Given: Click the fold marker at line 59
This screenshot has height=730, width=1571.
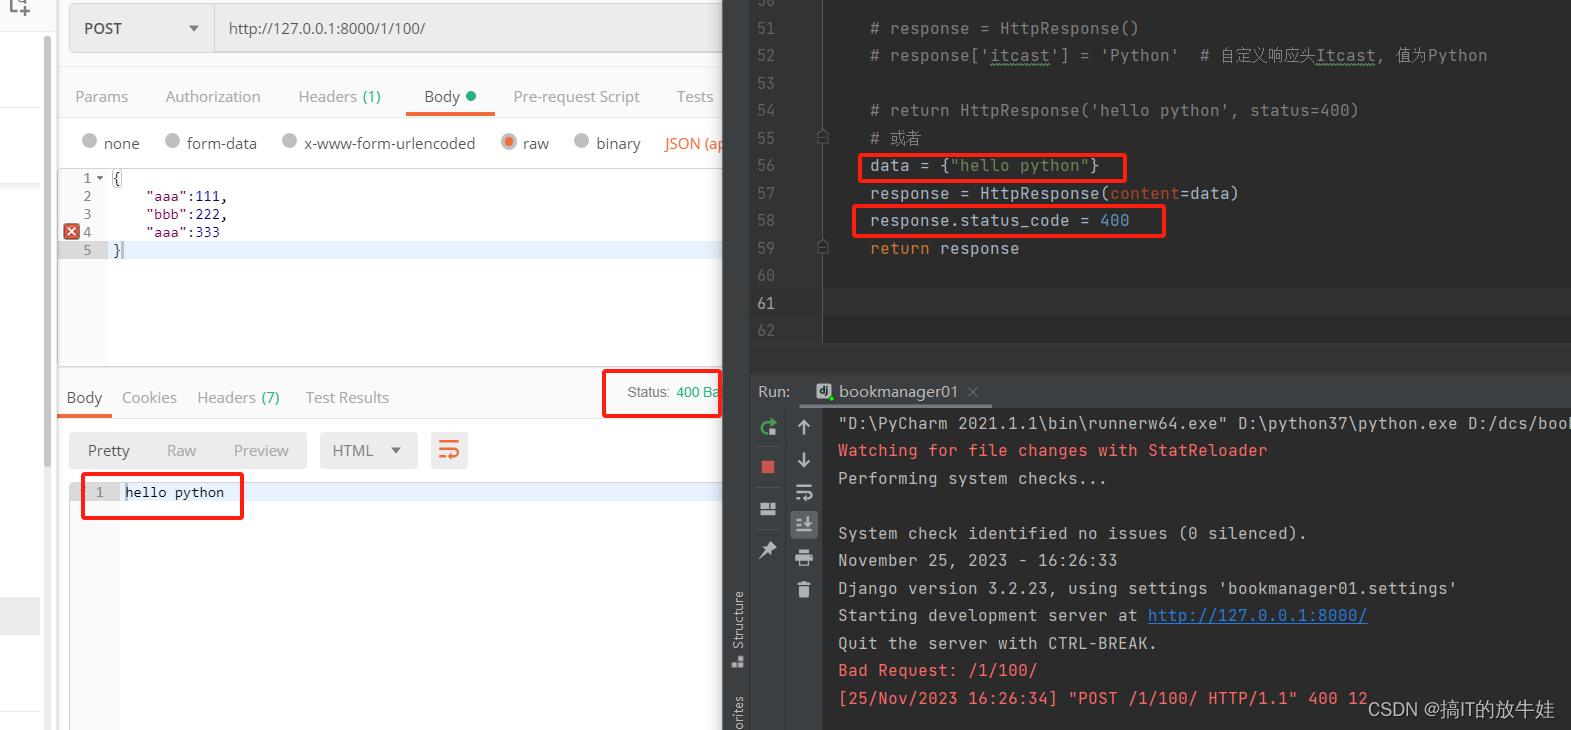Looking at the screenshot, I should click(x=823, y=247).
